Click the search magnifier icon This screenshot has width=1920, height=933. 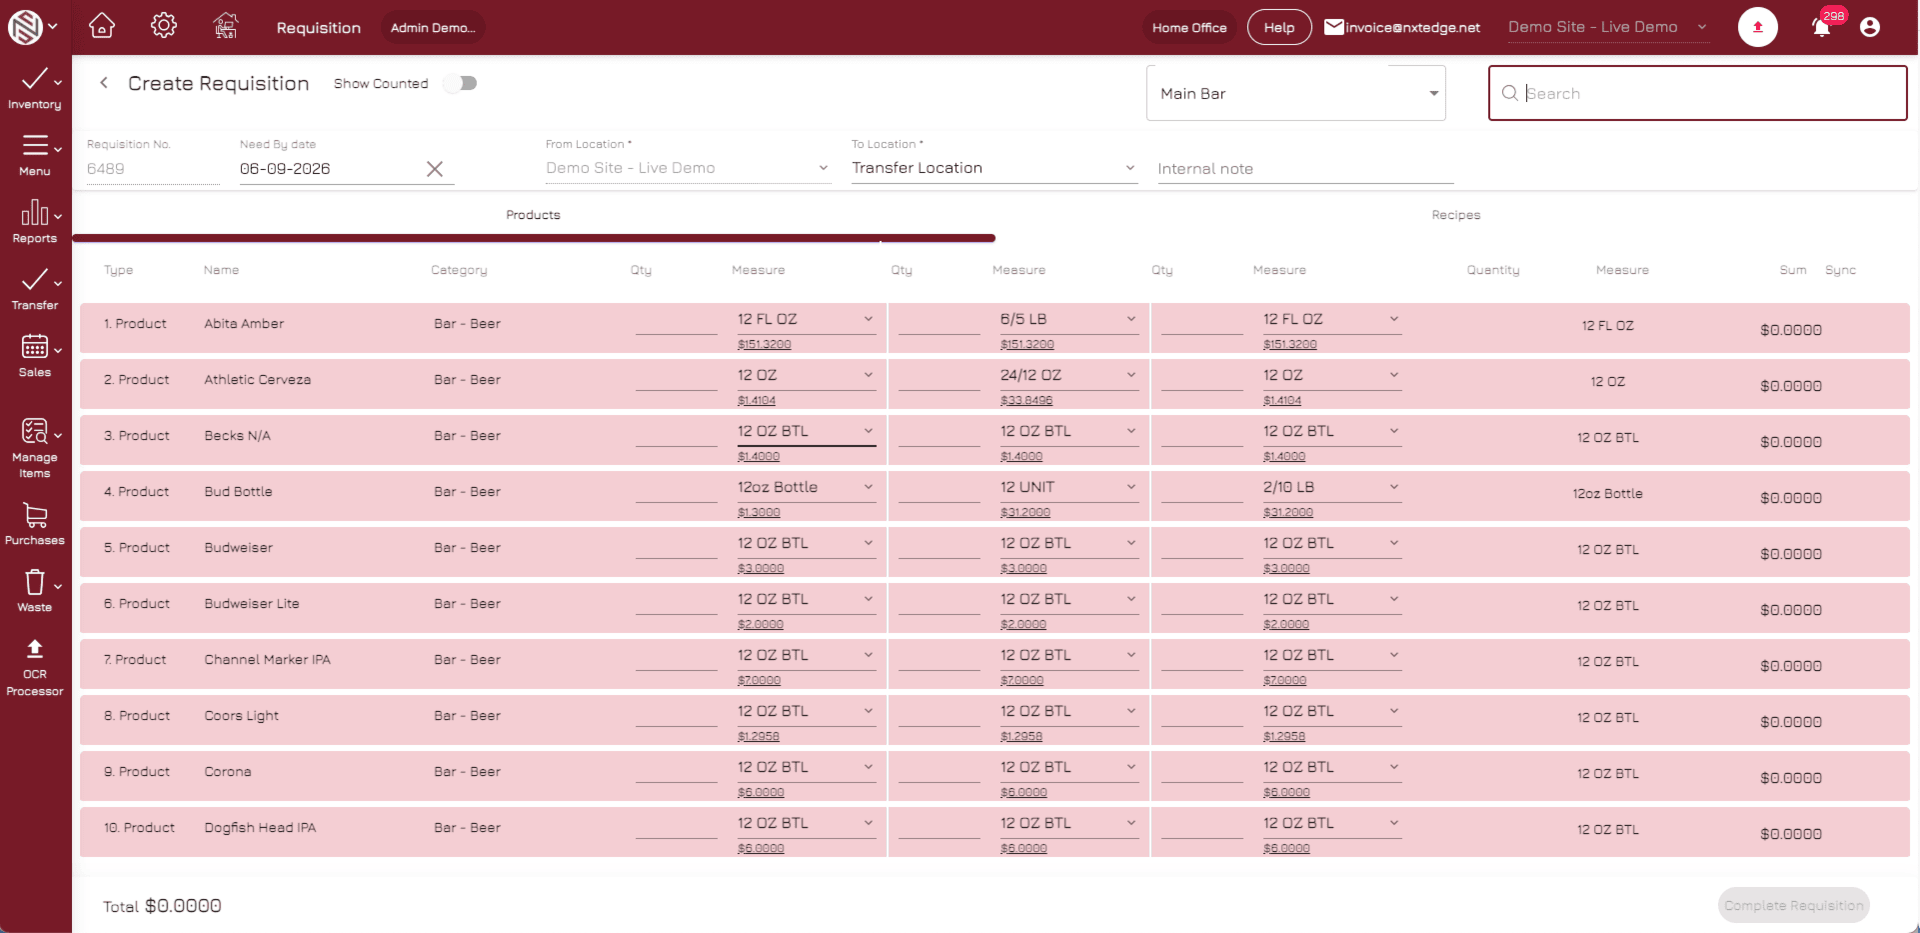point(1510,93)
